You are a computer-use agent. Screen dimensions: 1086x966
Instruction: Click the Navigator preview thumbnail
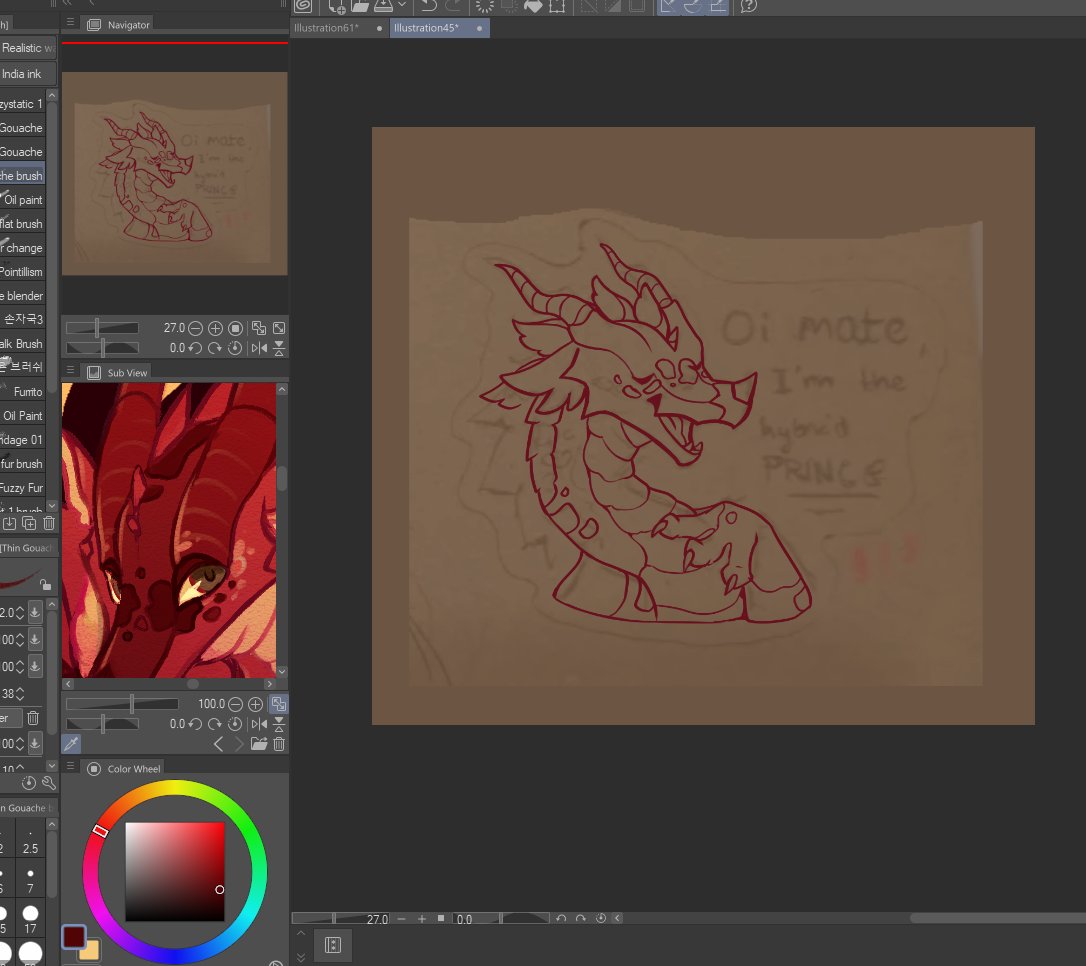pyautogui.click(x=175, y=174)
